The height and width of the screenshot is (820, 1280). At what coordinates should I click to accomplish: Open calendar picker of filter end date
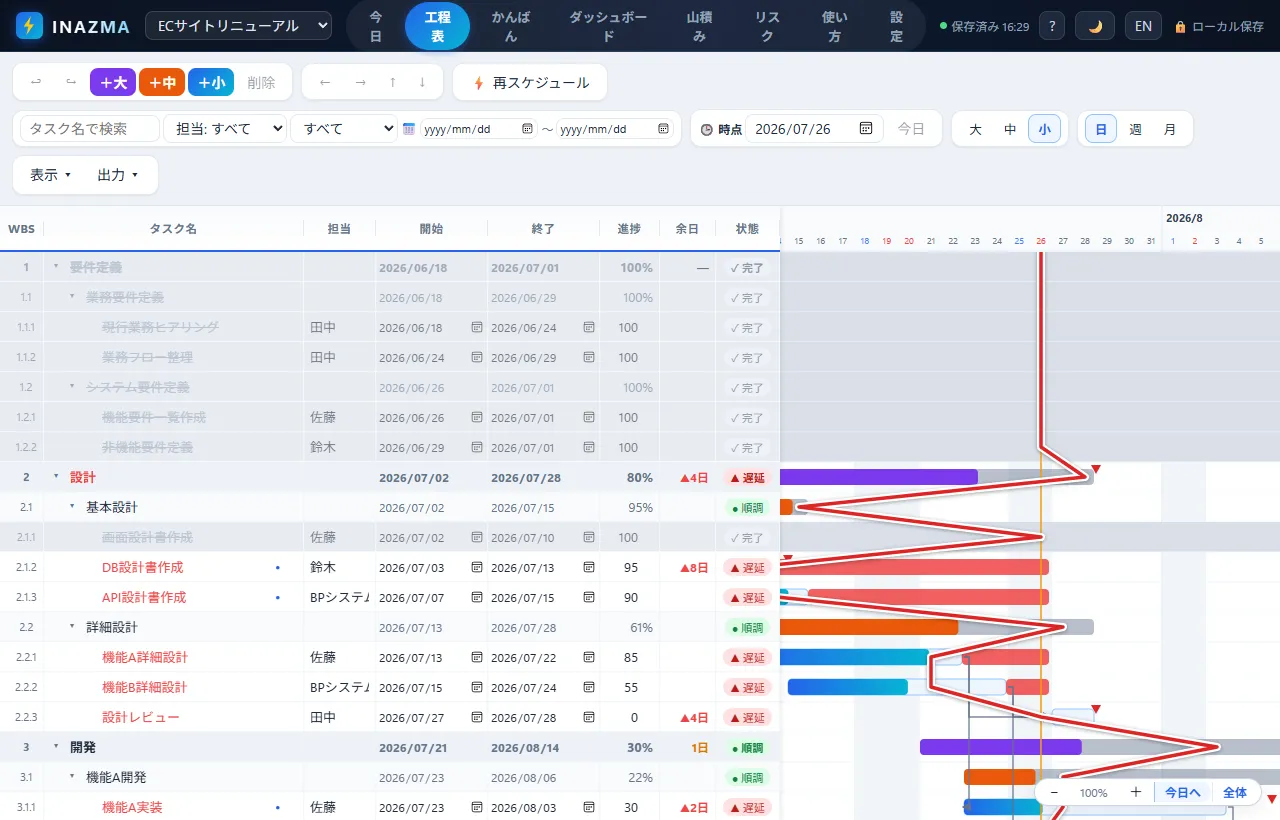[x=664, y=129]
